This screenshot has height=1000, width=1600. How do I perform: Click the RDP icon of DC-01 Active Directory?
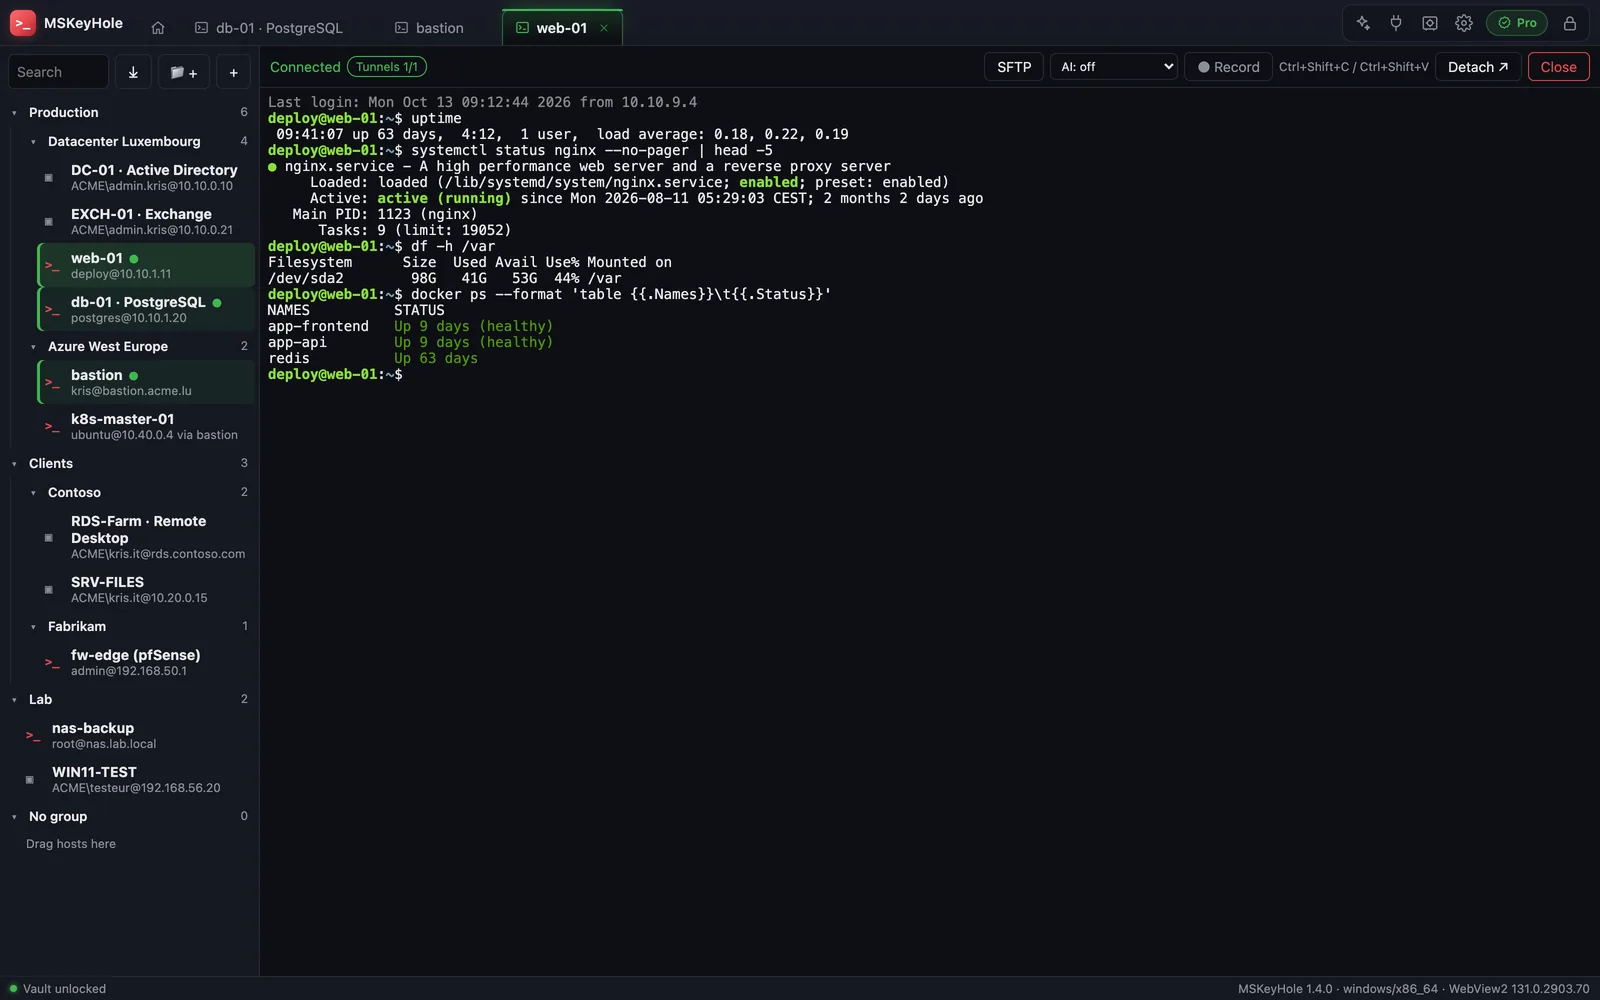click(48, 178)
